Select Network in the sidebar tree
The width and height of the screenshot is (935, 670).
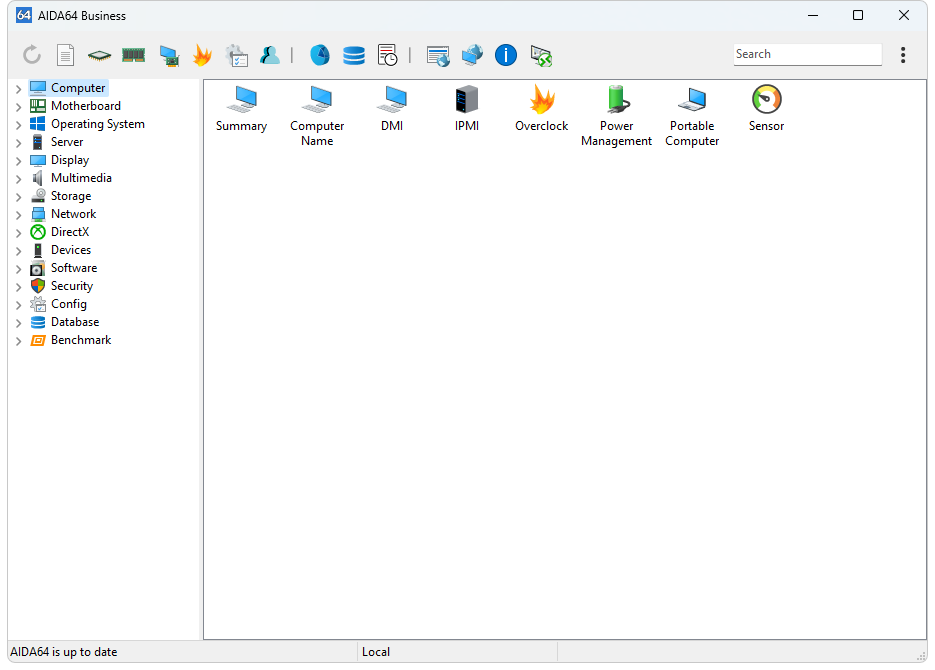pyautogui.click(x=73, y=214)
